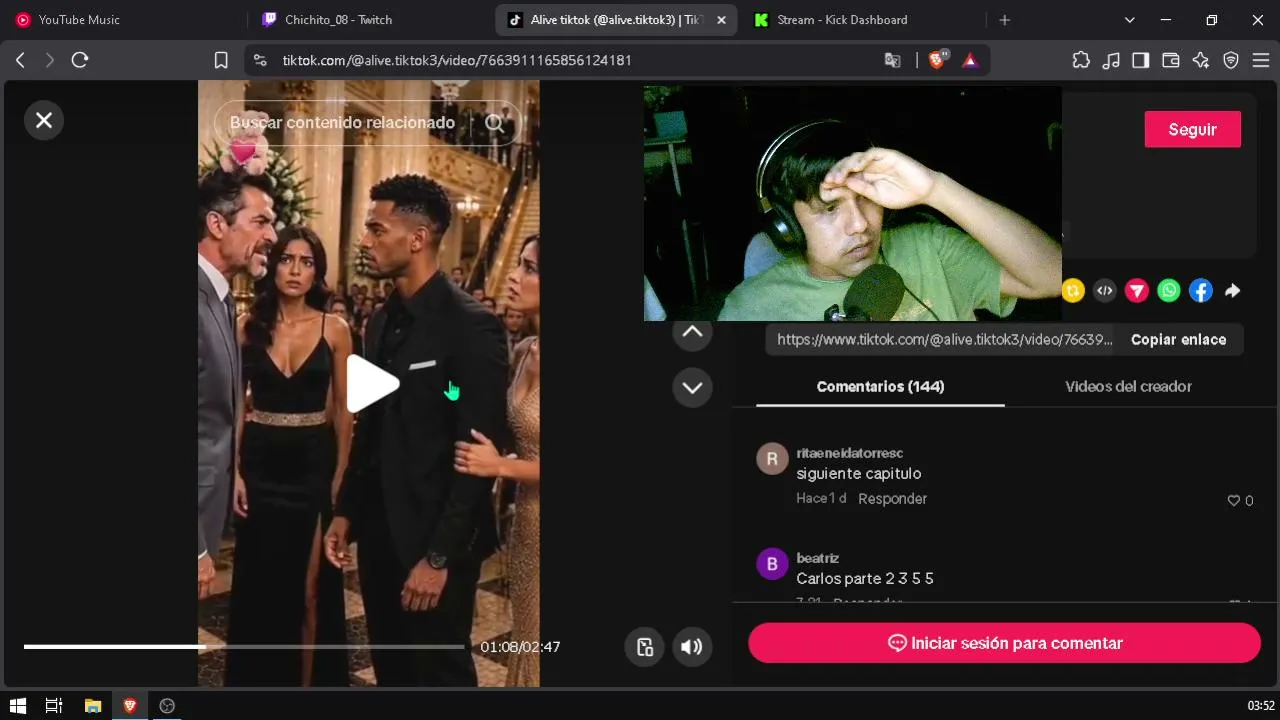This screenshot has width=1280, height=720.
Task: Seek along the video progress bar
Action: click(x=244, y=647)
